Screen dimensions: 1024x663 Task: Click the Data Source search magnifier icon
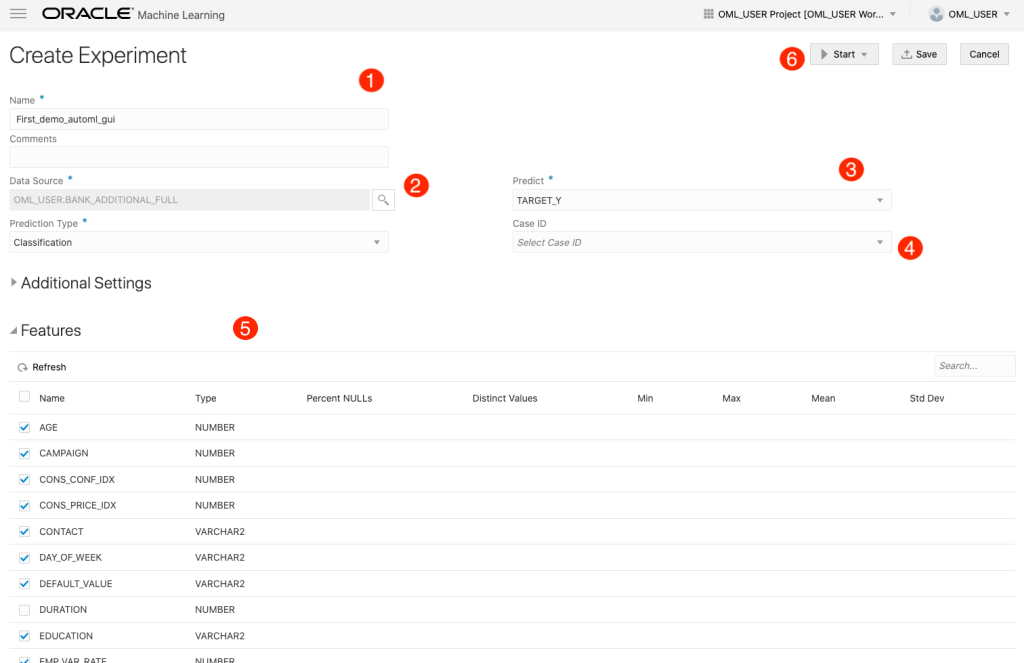pos(383,200)
